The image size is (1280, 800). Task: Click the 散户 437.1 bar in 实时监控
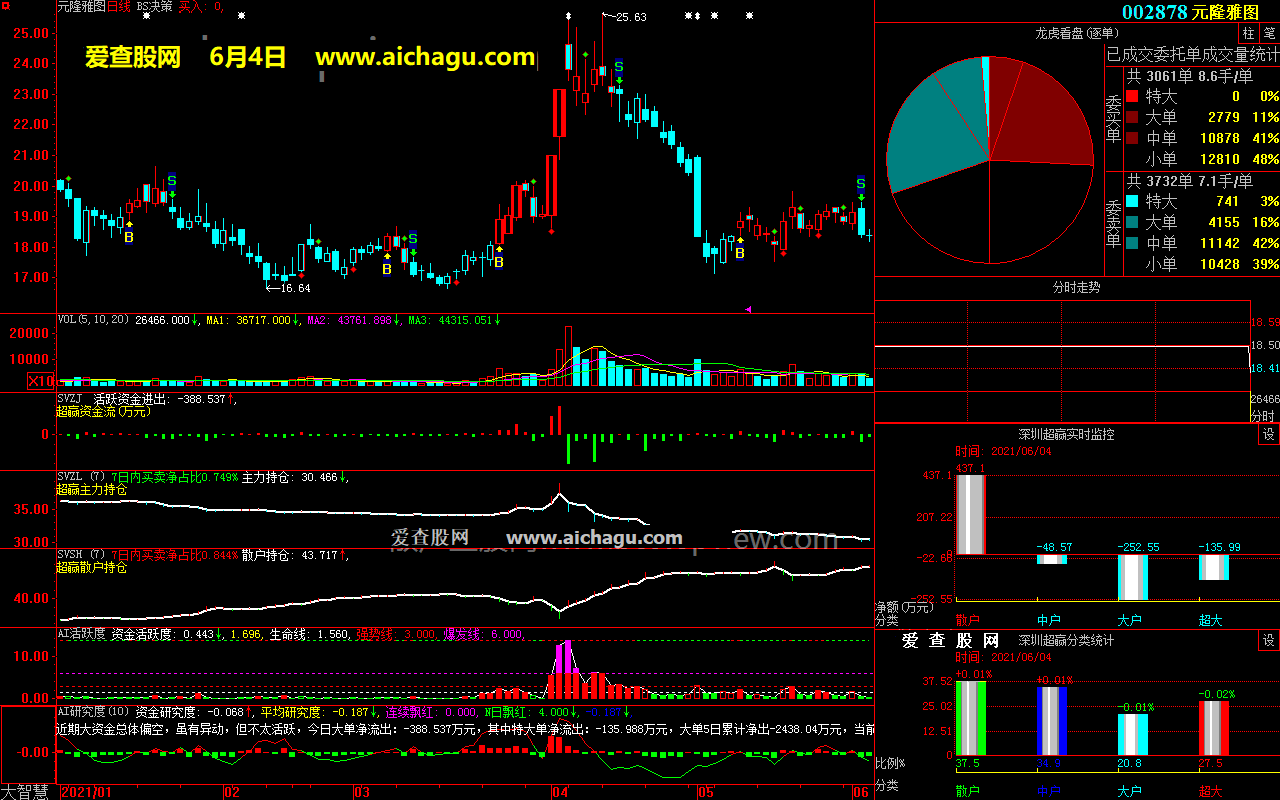click(x=971, y=515)
